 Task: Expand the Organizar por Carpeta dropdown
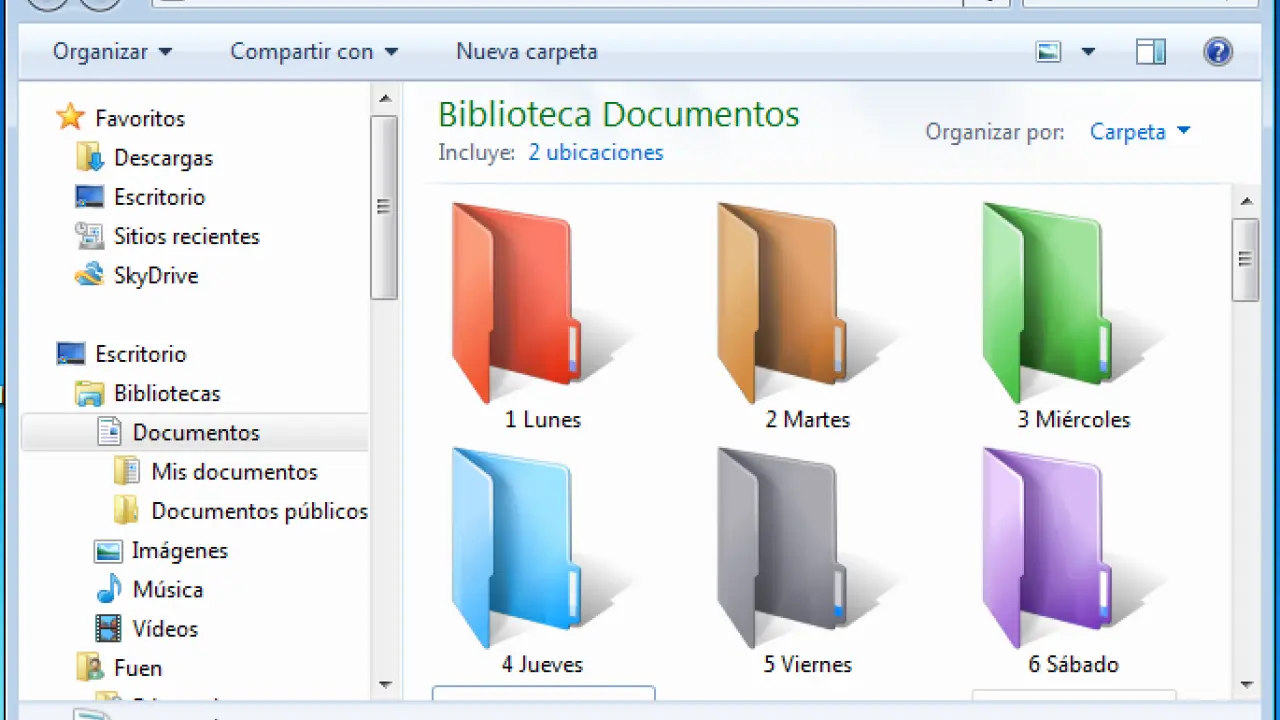[1140, 132]
